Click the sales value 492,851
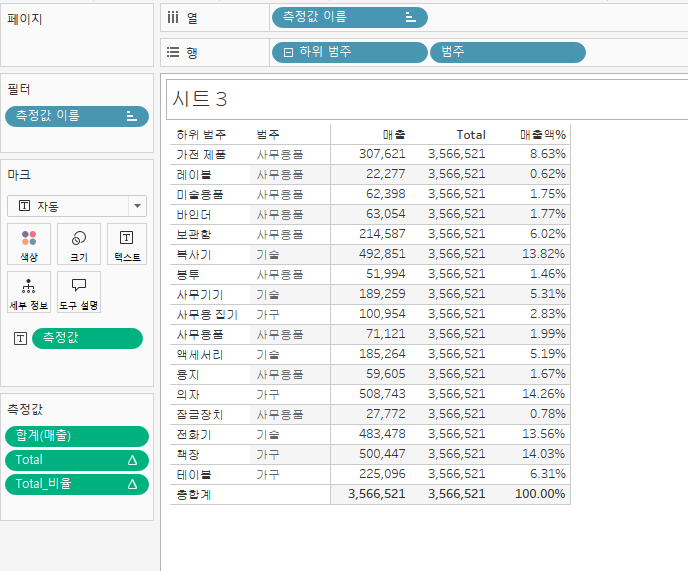 [382, 254]
